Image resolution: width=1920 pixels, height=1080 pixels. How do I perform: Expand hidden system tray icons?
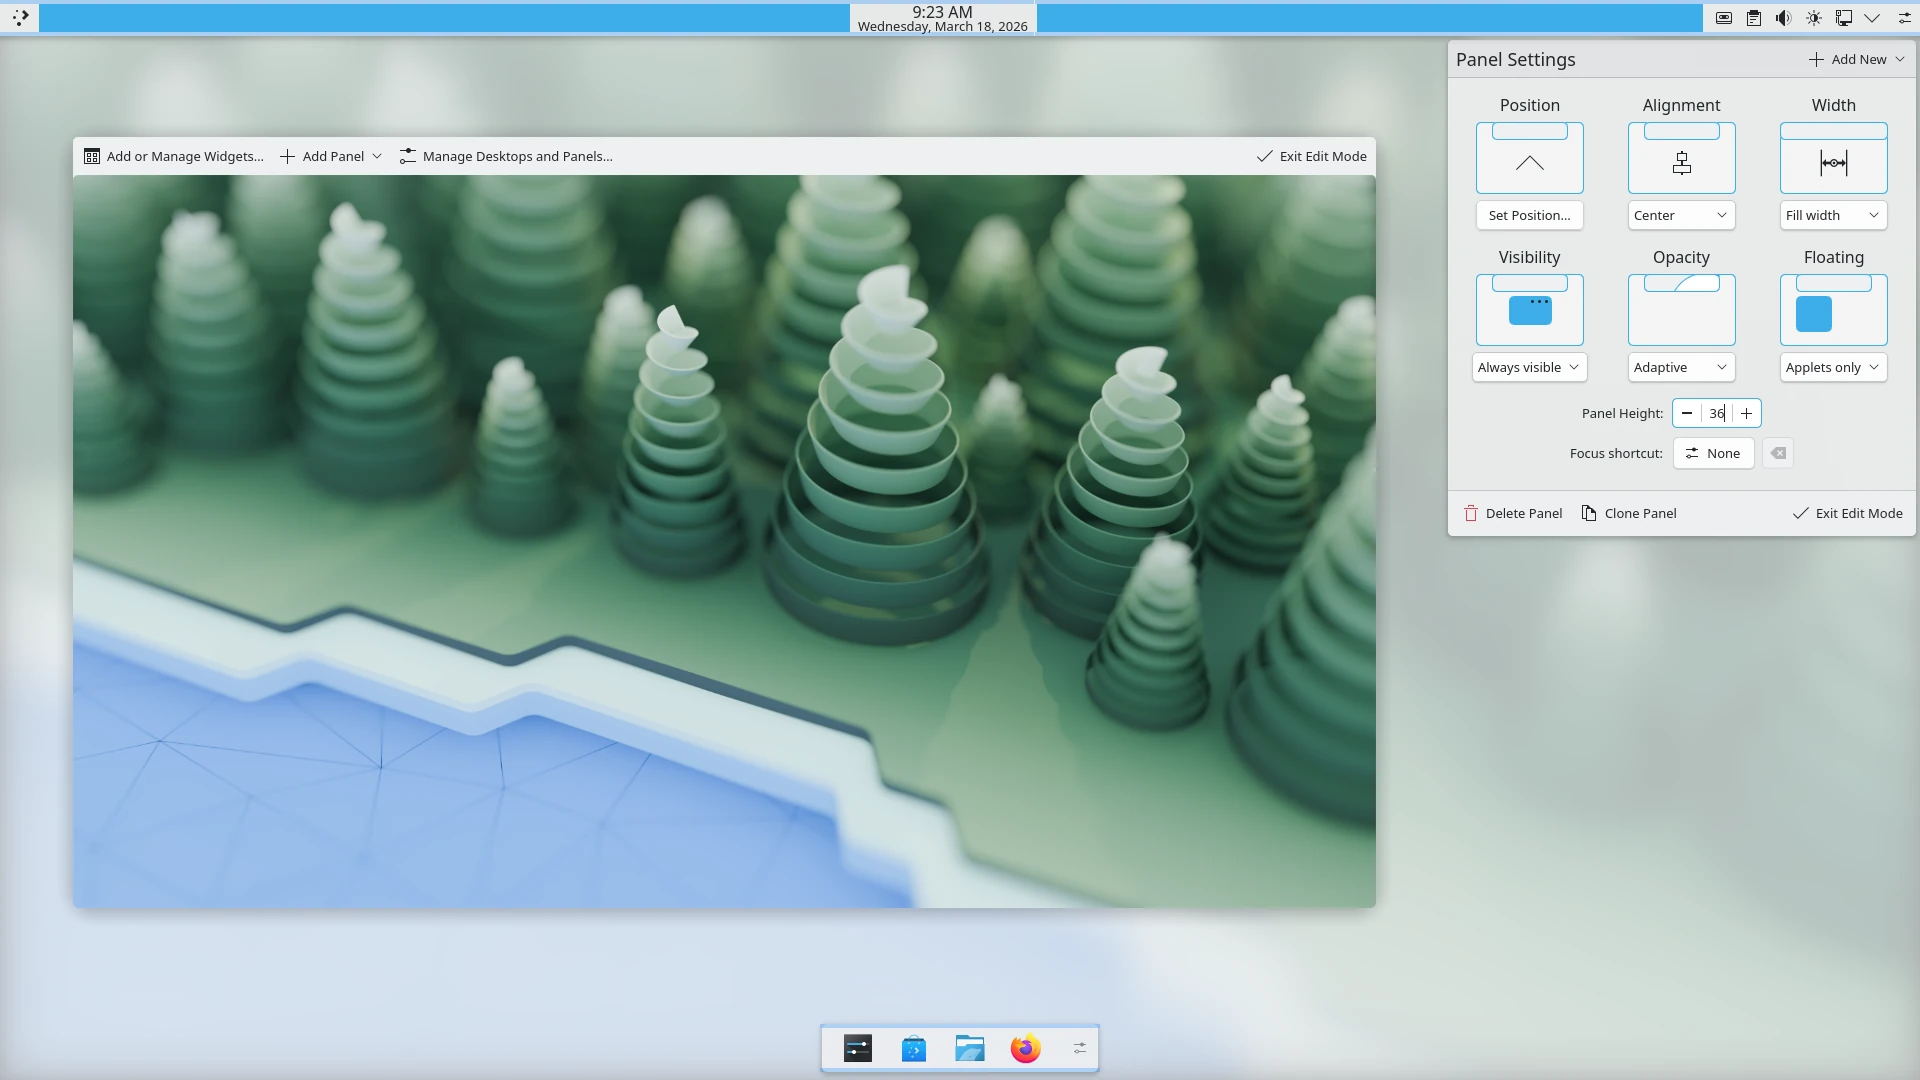point(1872,18)
